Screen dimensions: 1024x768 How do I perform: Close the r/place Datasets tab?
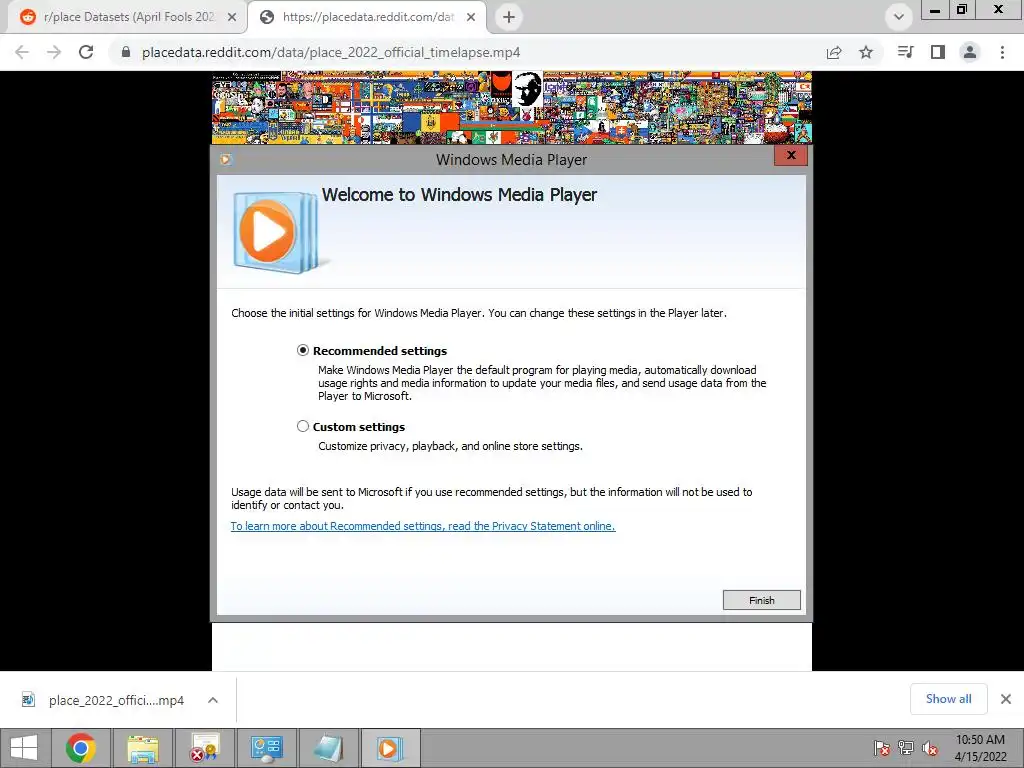pyautogui.click(x=232, y=17)
